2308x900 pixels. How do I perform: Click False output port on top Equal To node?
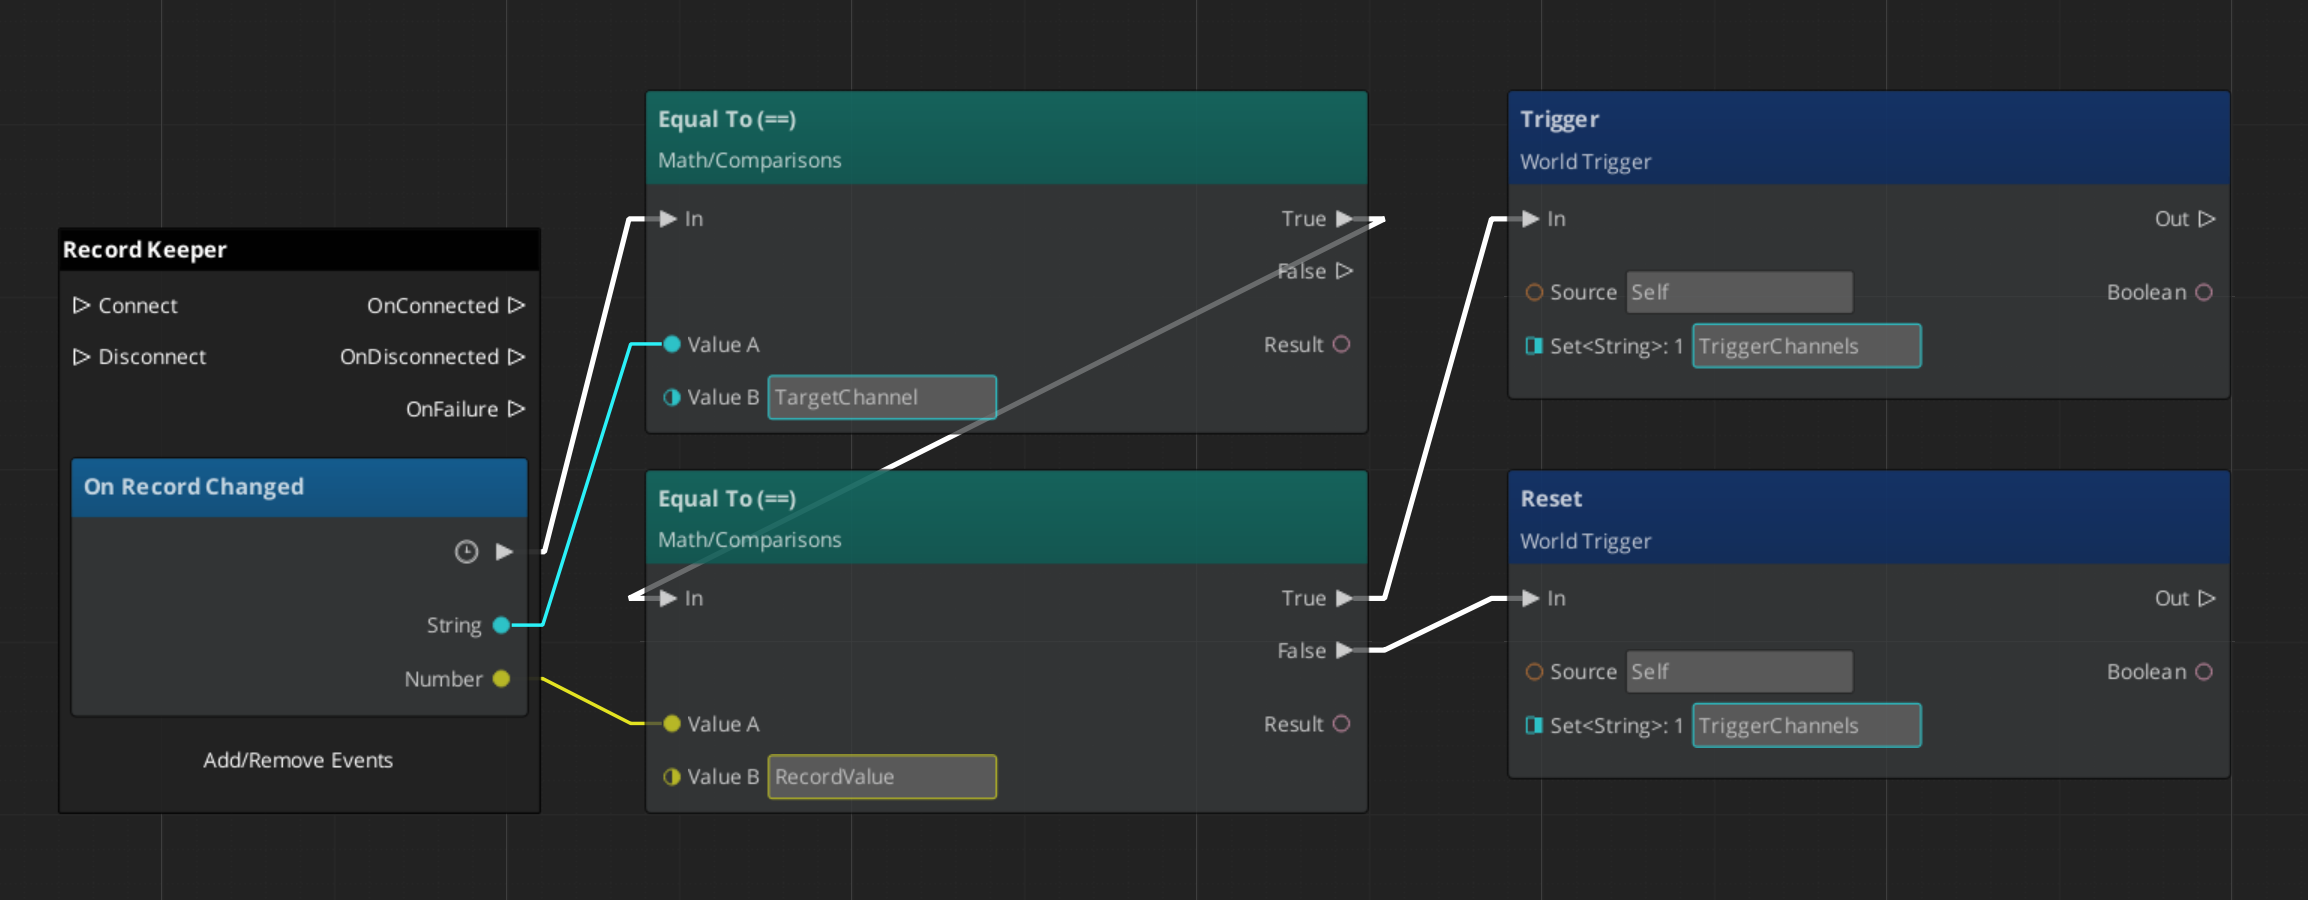[x=1344, y=271]
